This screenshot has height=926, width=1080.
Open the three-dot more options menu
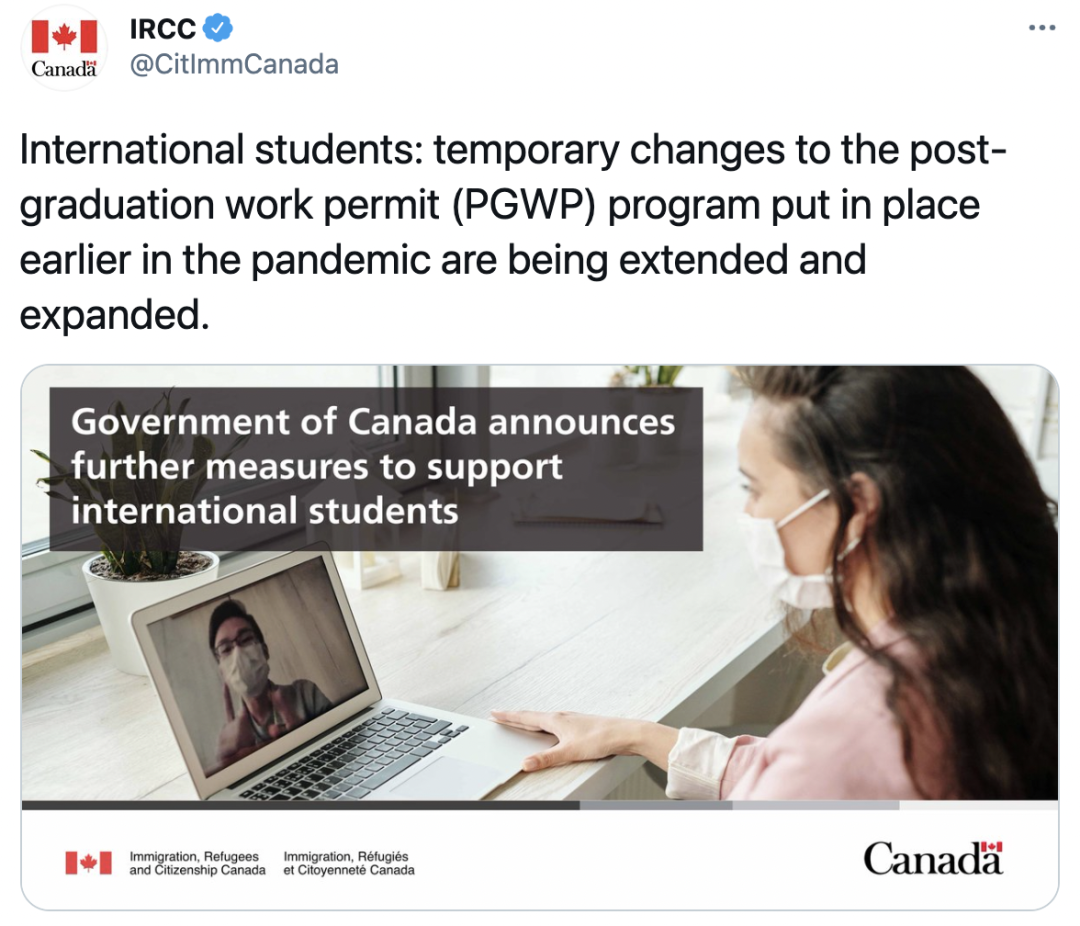point(1041,28)
